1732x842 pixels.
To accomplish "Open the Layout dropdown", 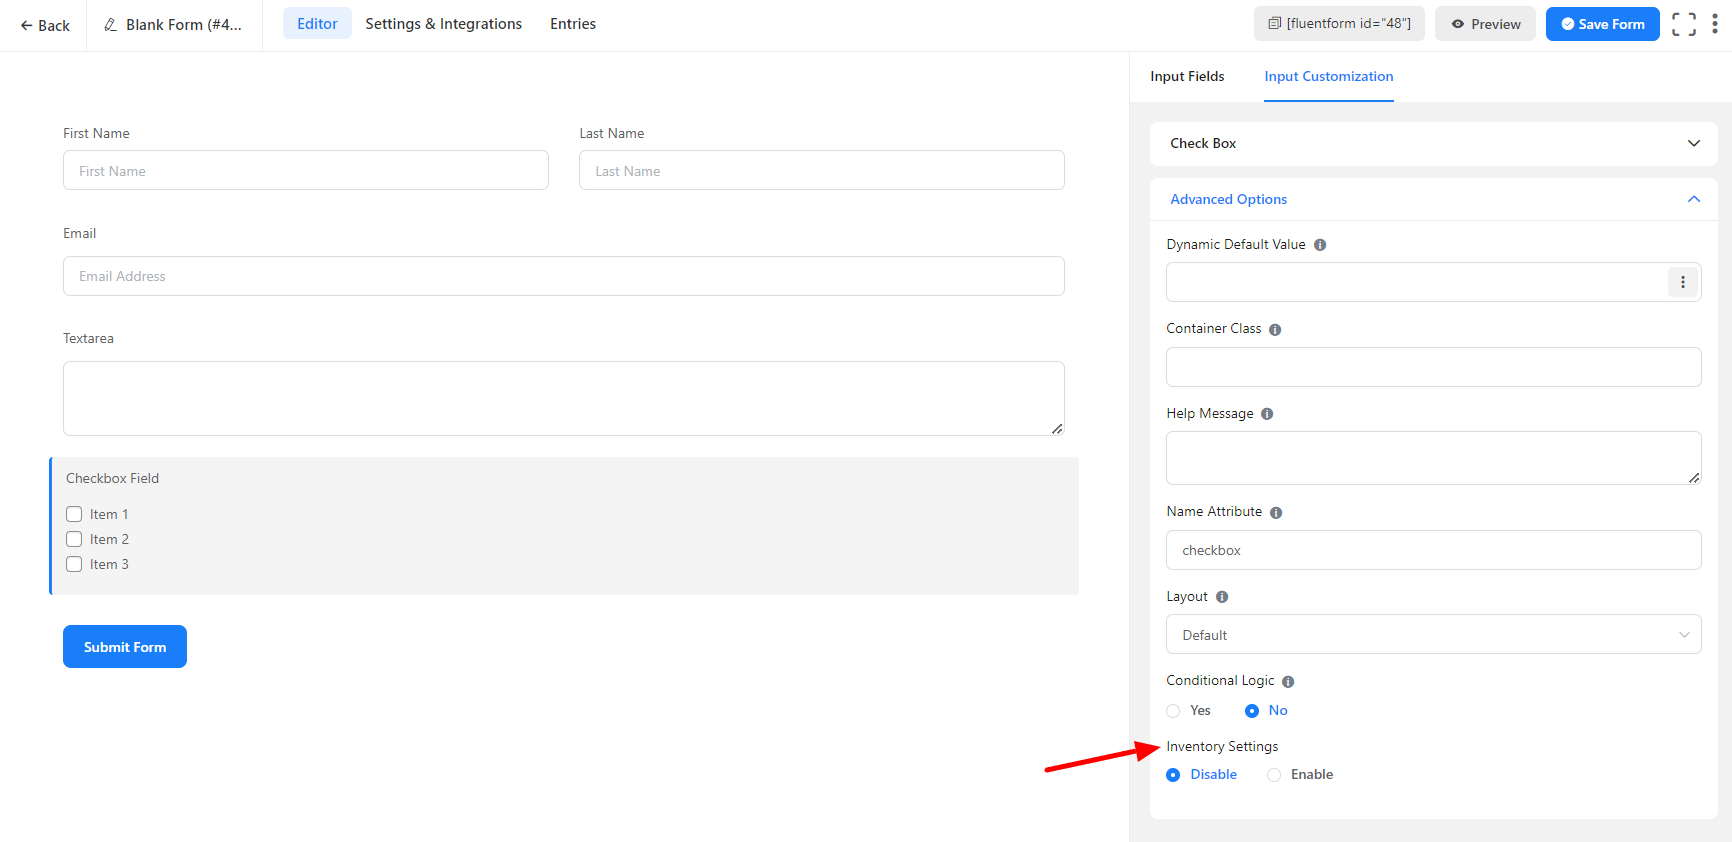I will click(x=1433, y=635).
